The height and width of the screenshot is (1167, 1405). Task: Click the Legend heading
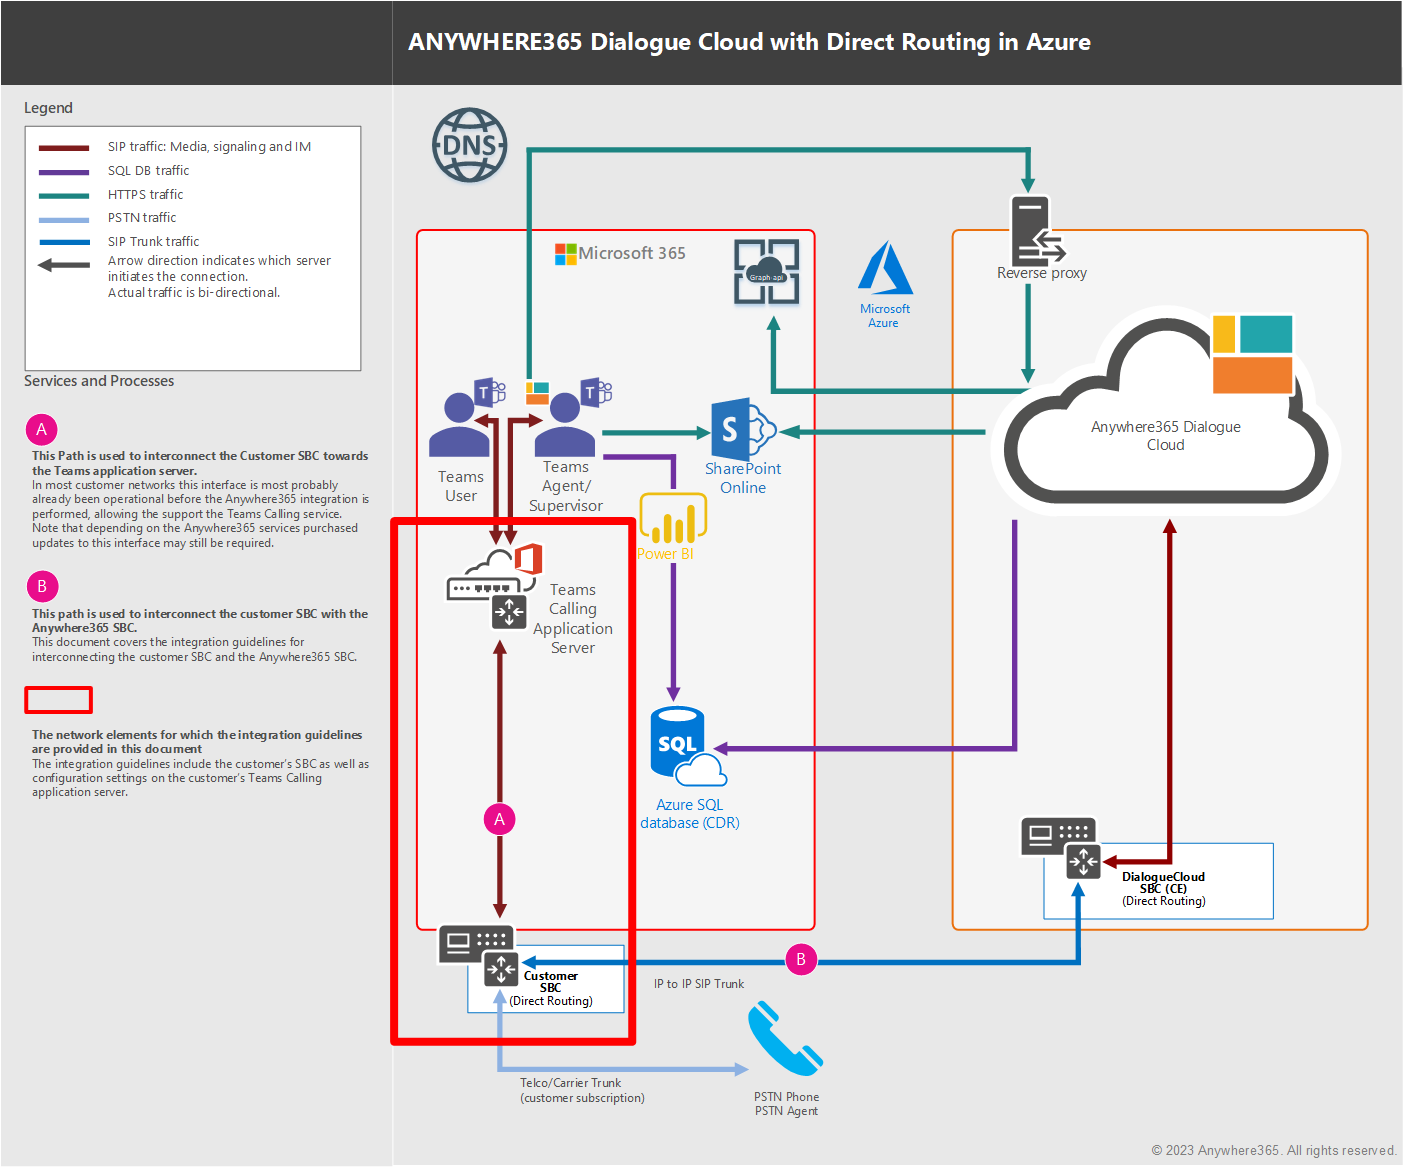click(x=48, y=108)
